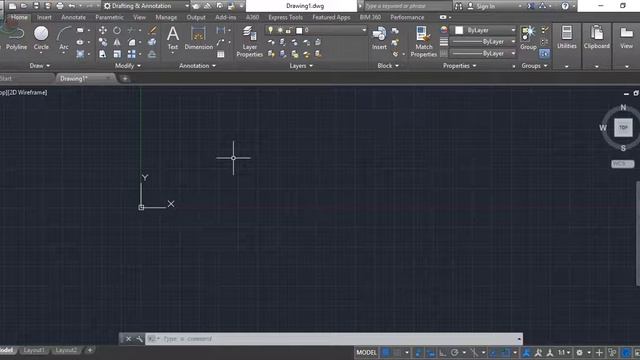Click the Stretch tool in Modify panel
640x360 pixels.
point(103,54)
